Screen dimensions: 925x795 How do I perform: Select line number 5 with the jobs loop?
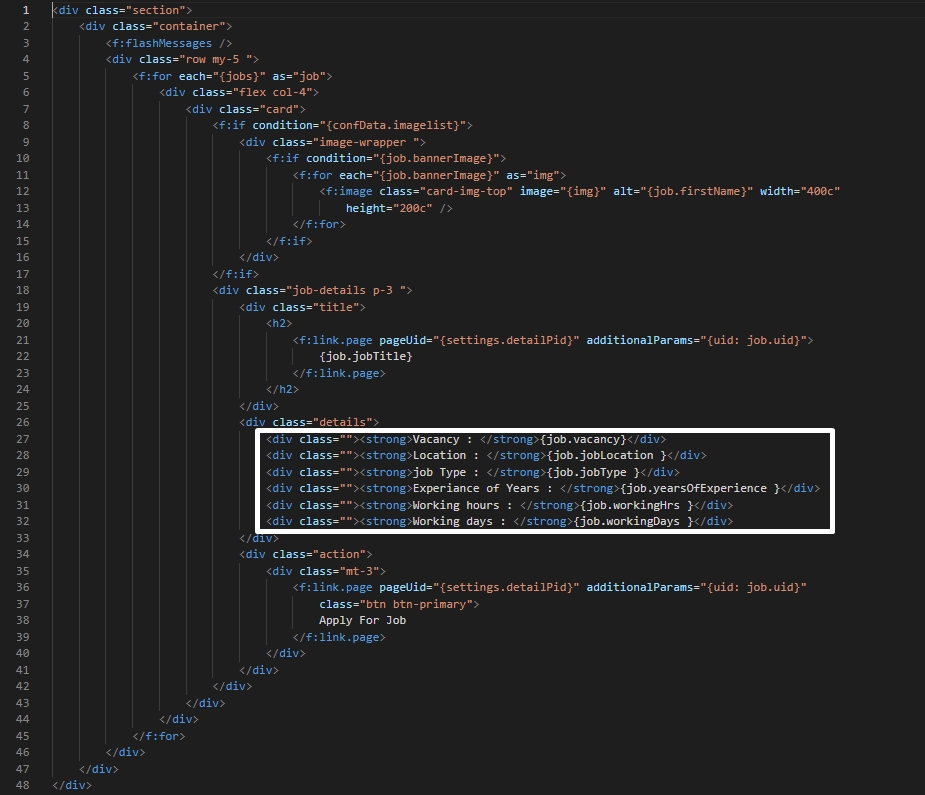tap(24, 76)
